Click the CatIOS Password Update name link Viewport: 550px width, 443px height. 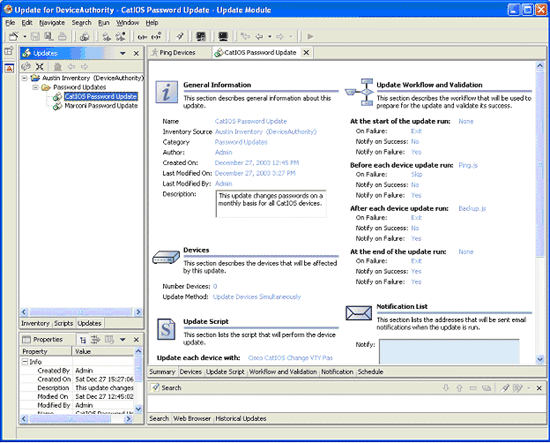(x=251, y=121)
